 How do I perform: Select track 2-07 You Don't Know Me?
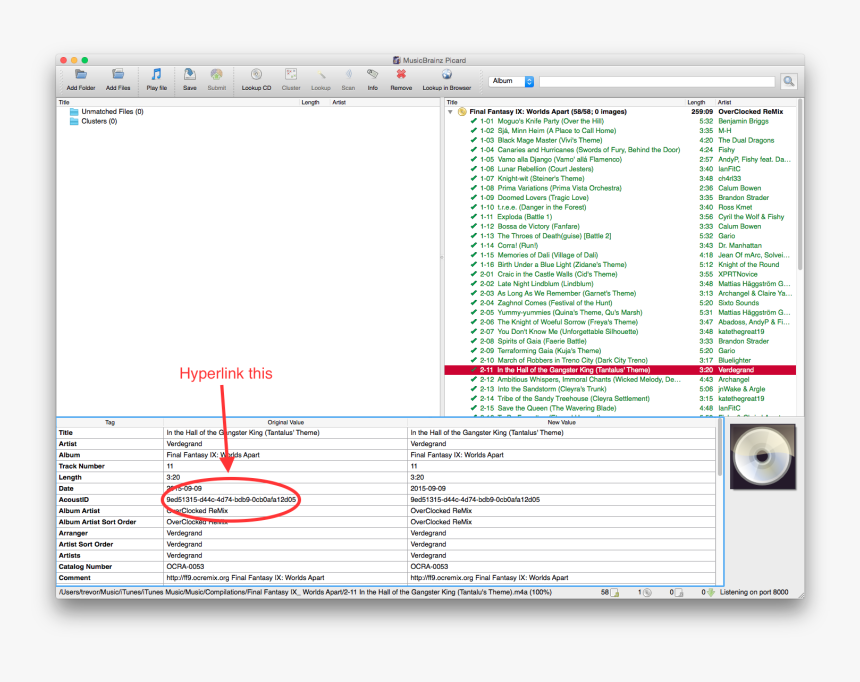(620, 331)
